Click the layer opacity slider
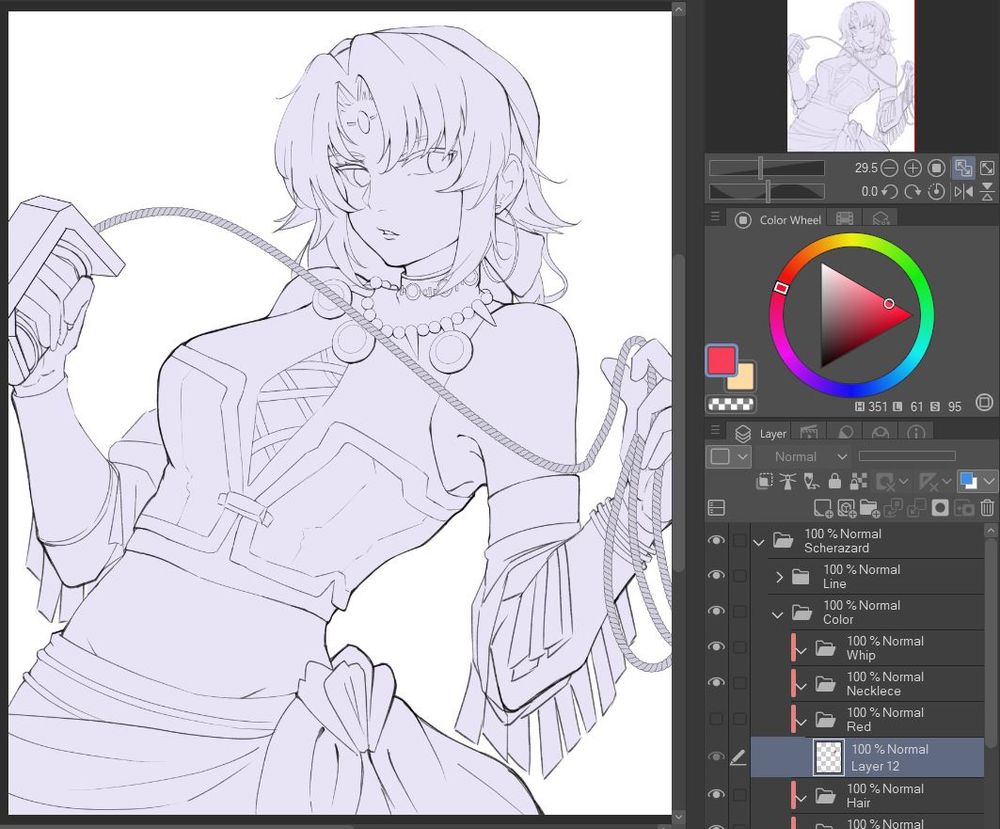Viewport: 1000px width, 829px height. (x=907, y=456)
